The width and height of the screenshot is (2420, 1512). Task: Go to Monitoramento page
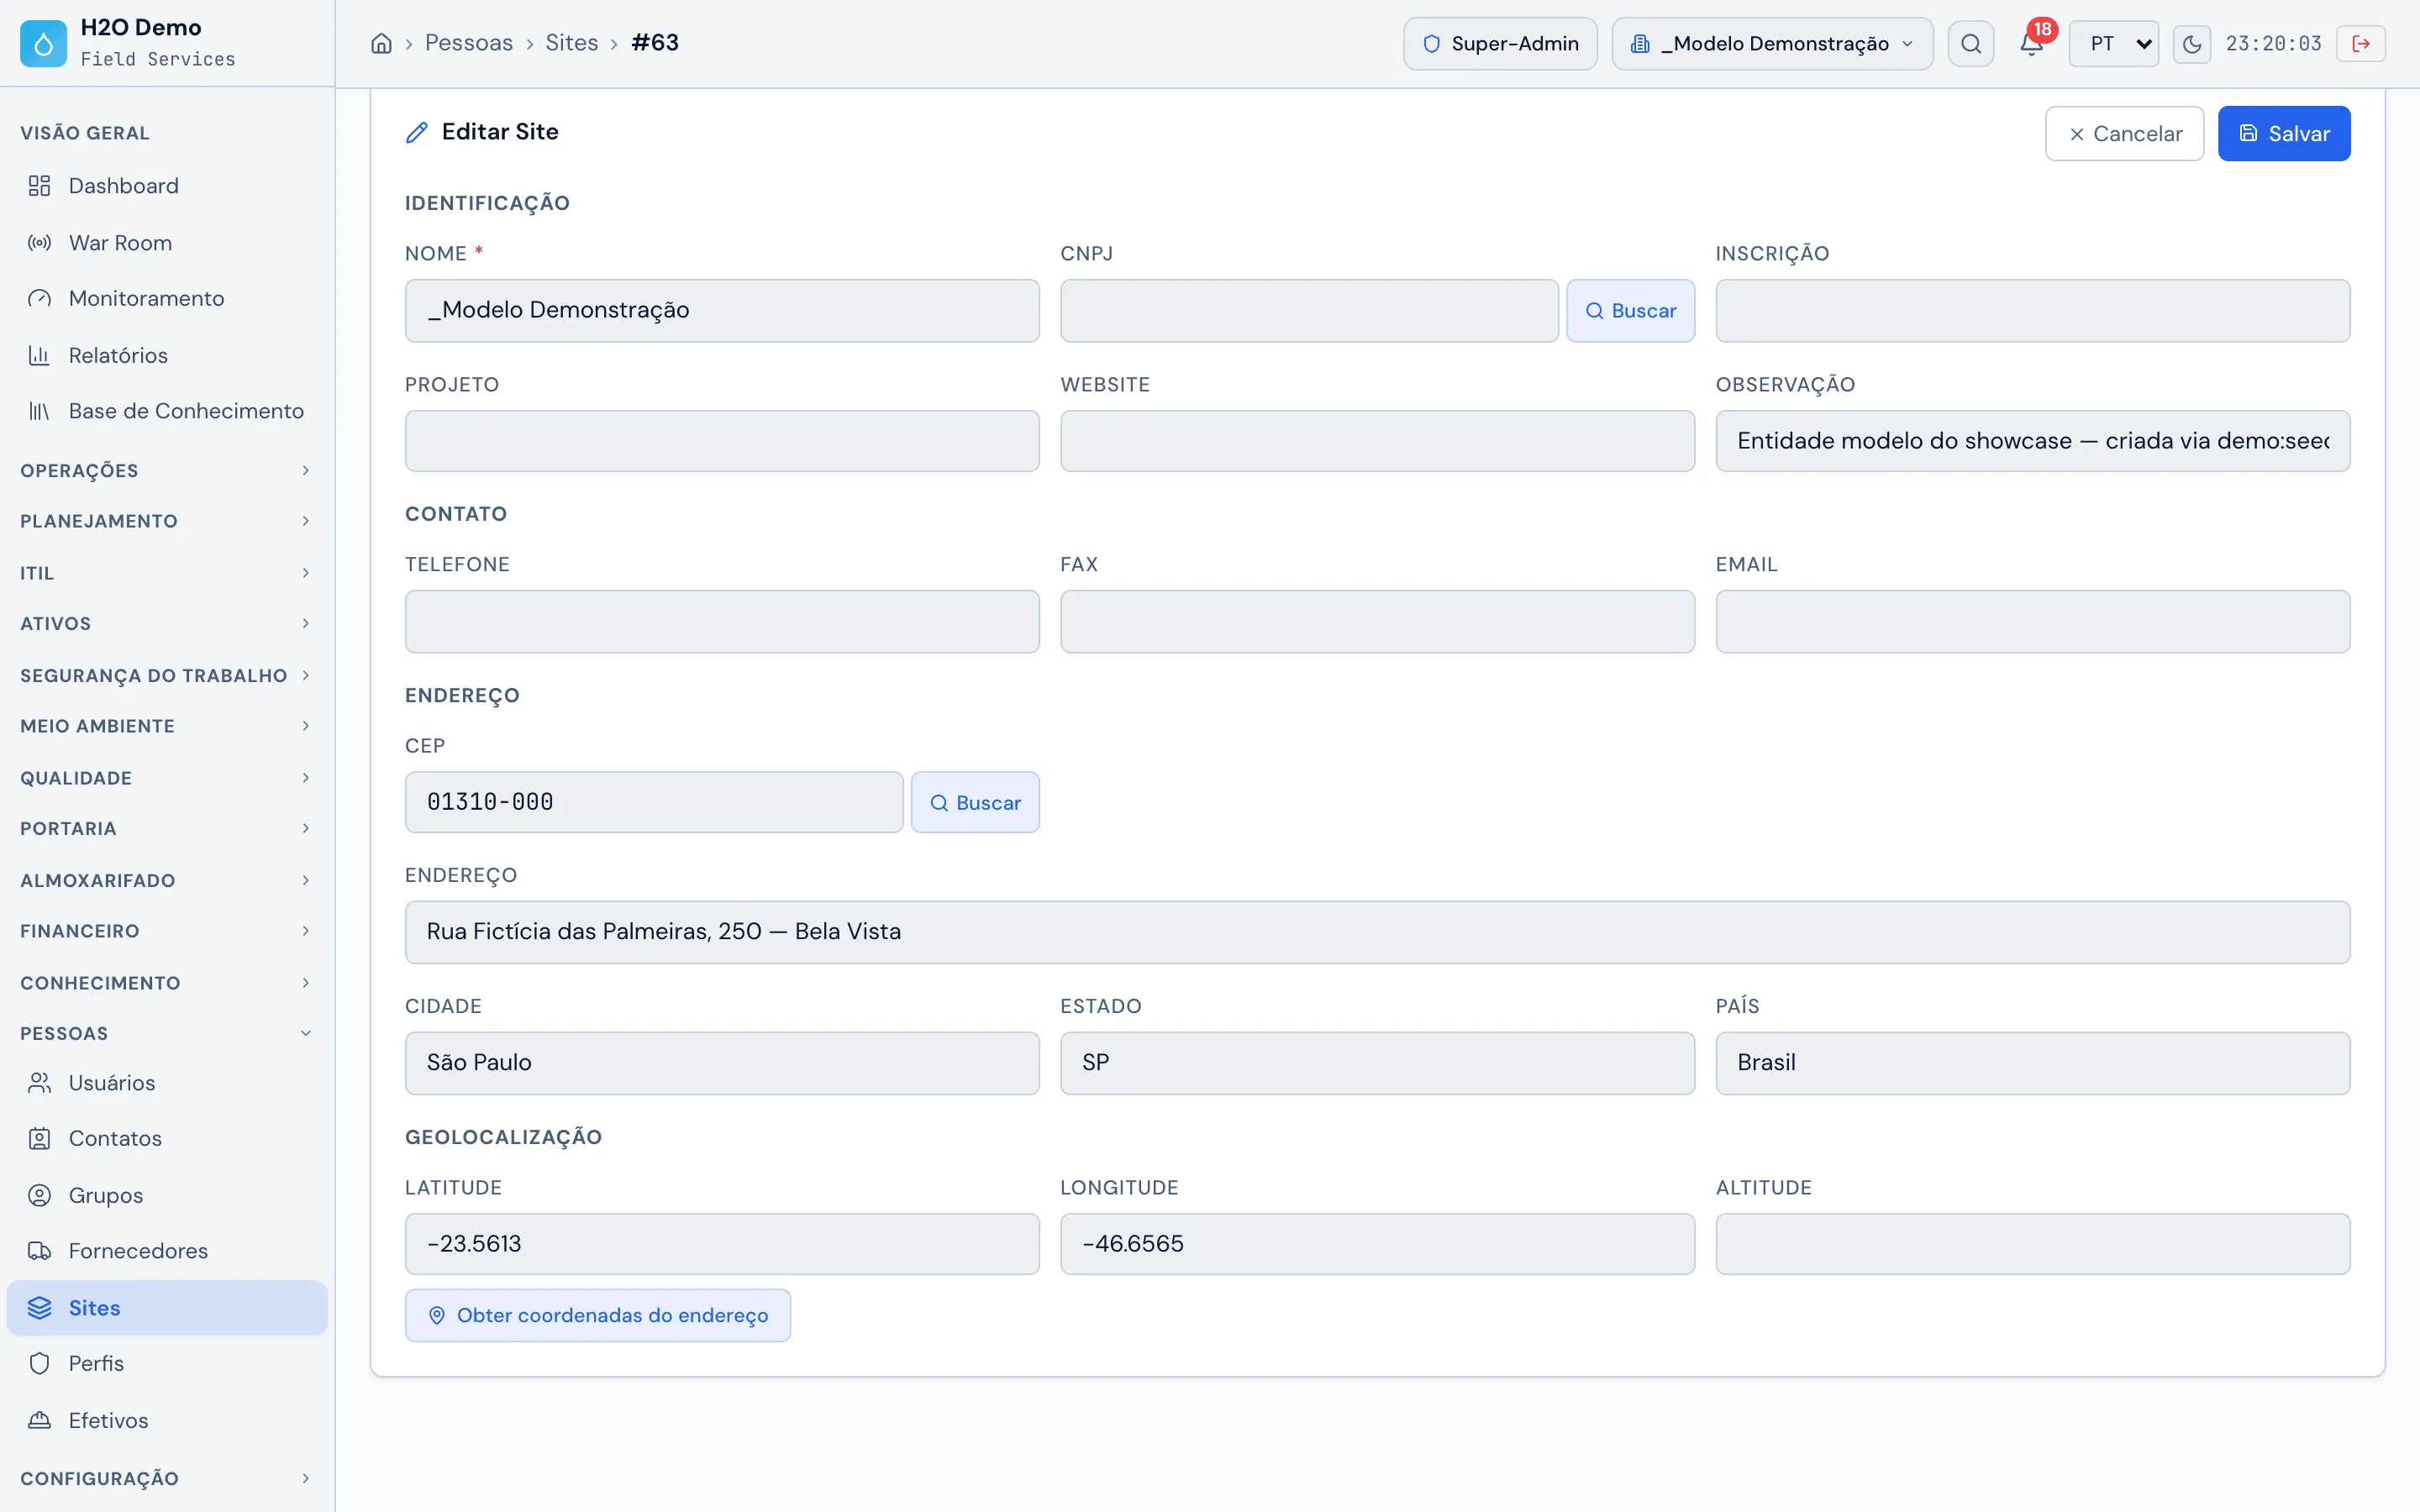167,298
